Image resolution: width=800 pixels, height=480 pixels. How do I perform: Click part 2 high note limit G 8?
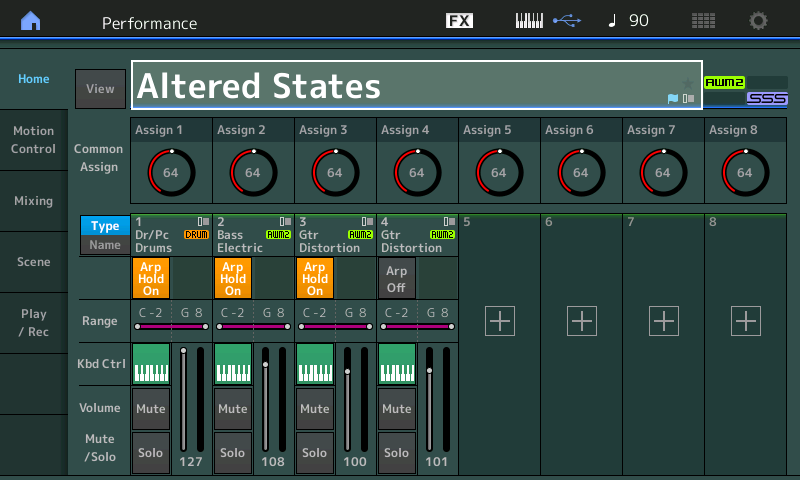pos(273,313)
